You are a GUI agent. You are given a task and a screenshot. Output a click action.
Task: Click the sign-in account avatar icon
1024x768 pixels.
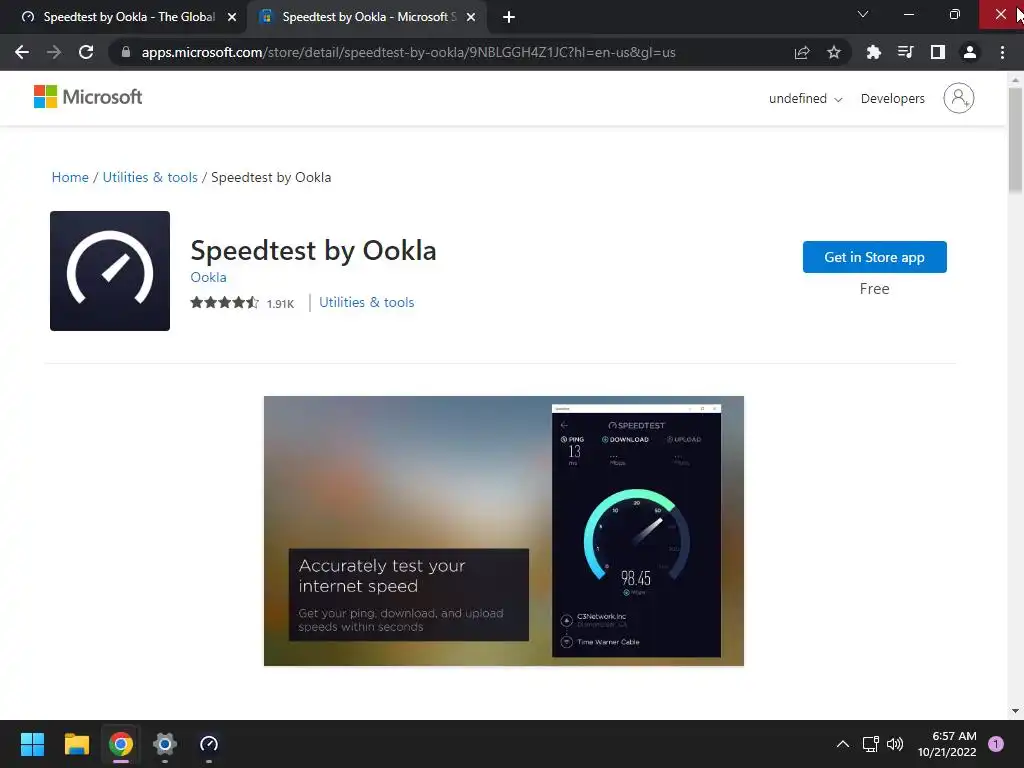tap(958, 99)
